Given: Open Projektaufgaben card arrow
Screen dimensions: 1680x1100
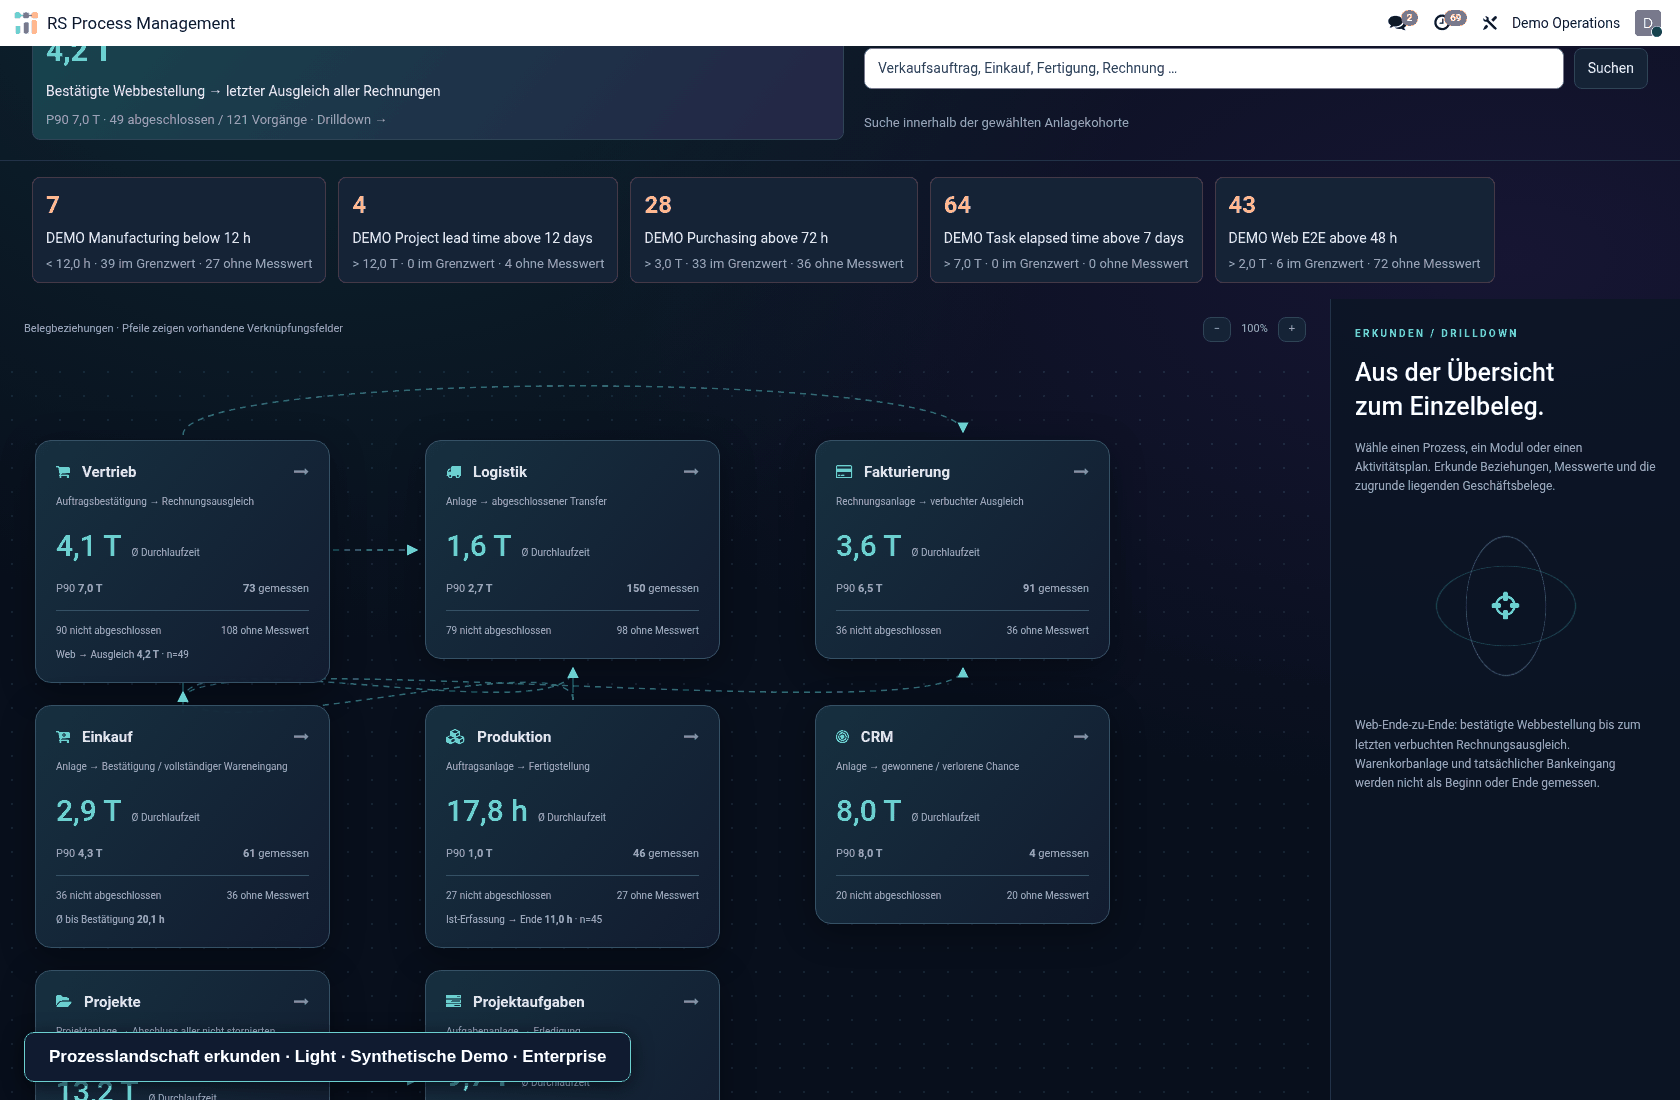Looking at the screenshot, I should pos(691,1002).
